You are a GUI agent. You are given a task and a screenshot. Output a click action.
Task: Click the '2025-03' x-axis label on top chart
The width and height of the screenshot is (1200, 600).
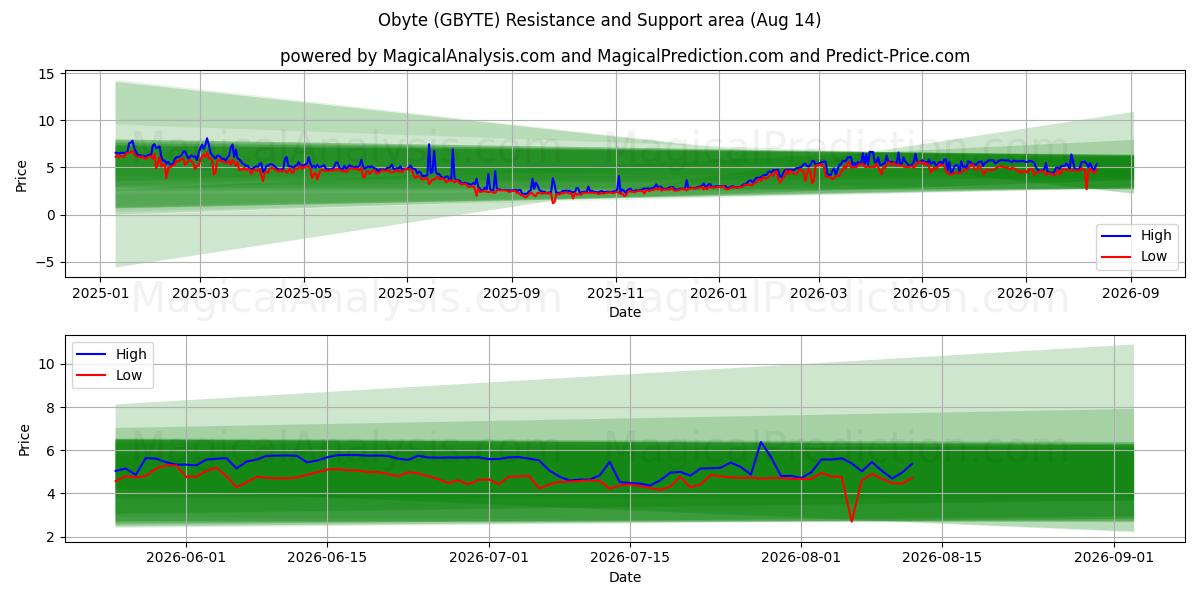[200, 294]
